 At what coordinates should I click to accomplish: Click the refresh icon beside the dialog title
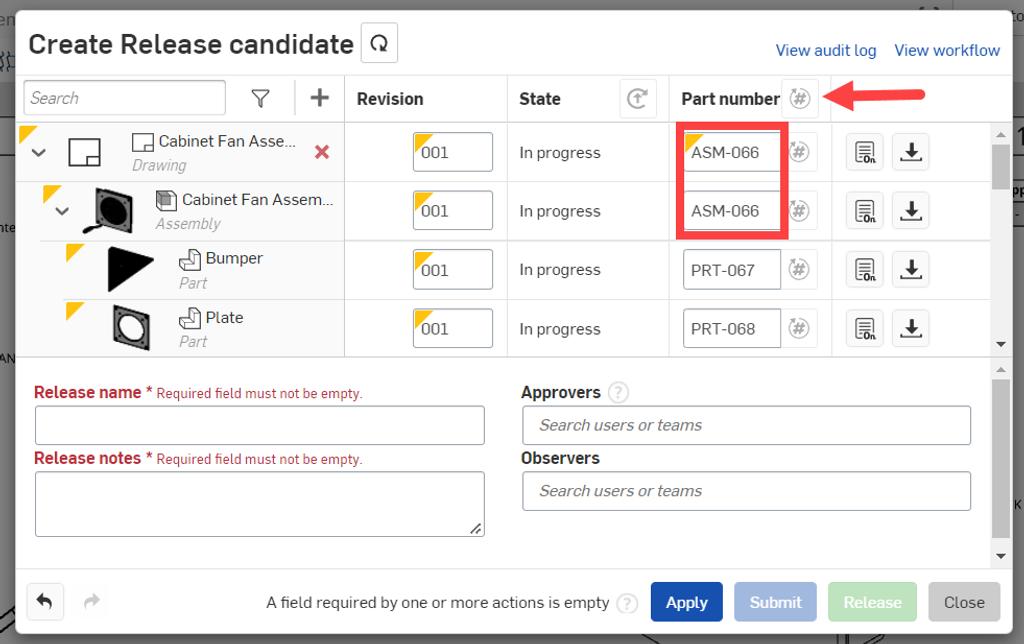[378, 43]
